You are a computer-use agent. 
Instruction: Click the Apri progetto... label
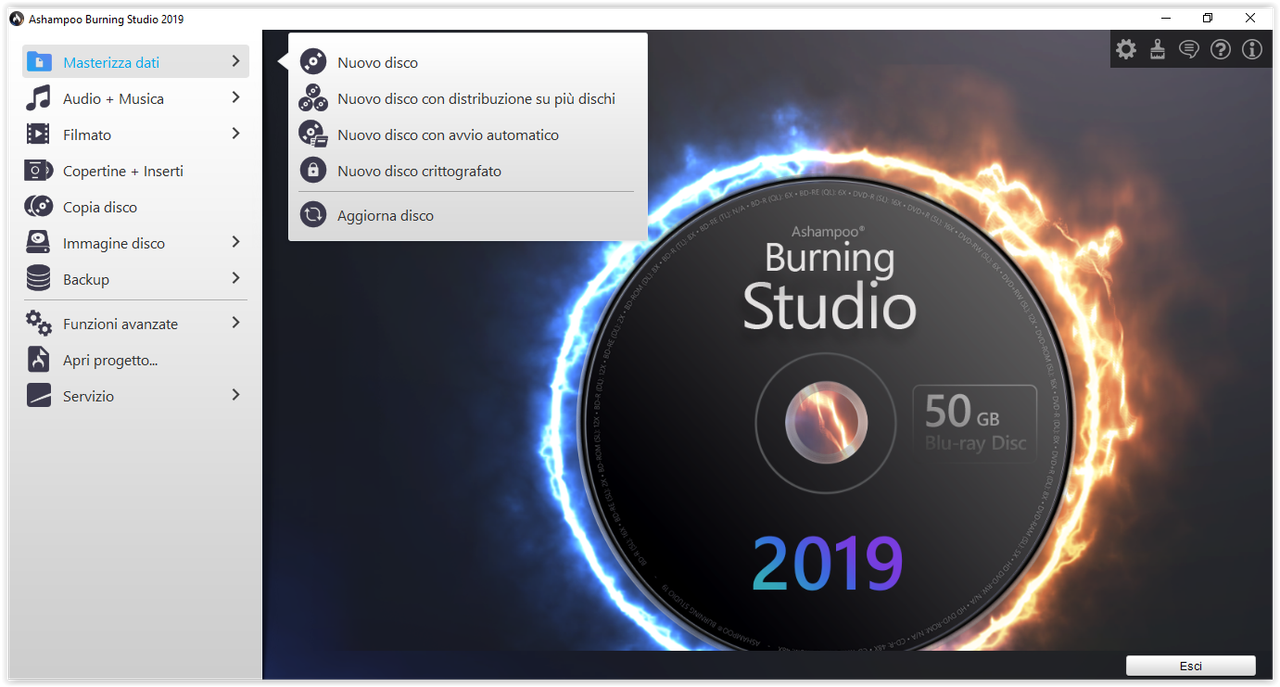(110, 360)
